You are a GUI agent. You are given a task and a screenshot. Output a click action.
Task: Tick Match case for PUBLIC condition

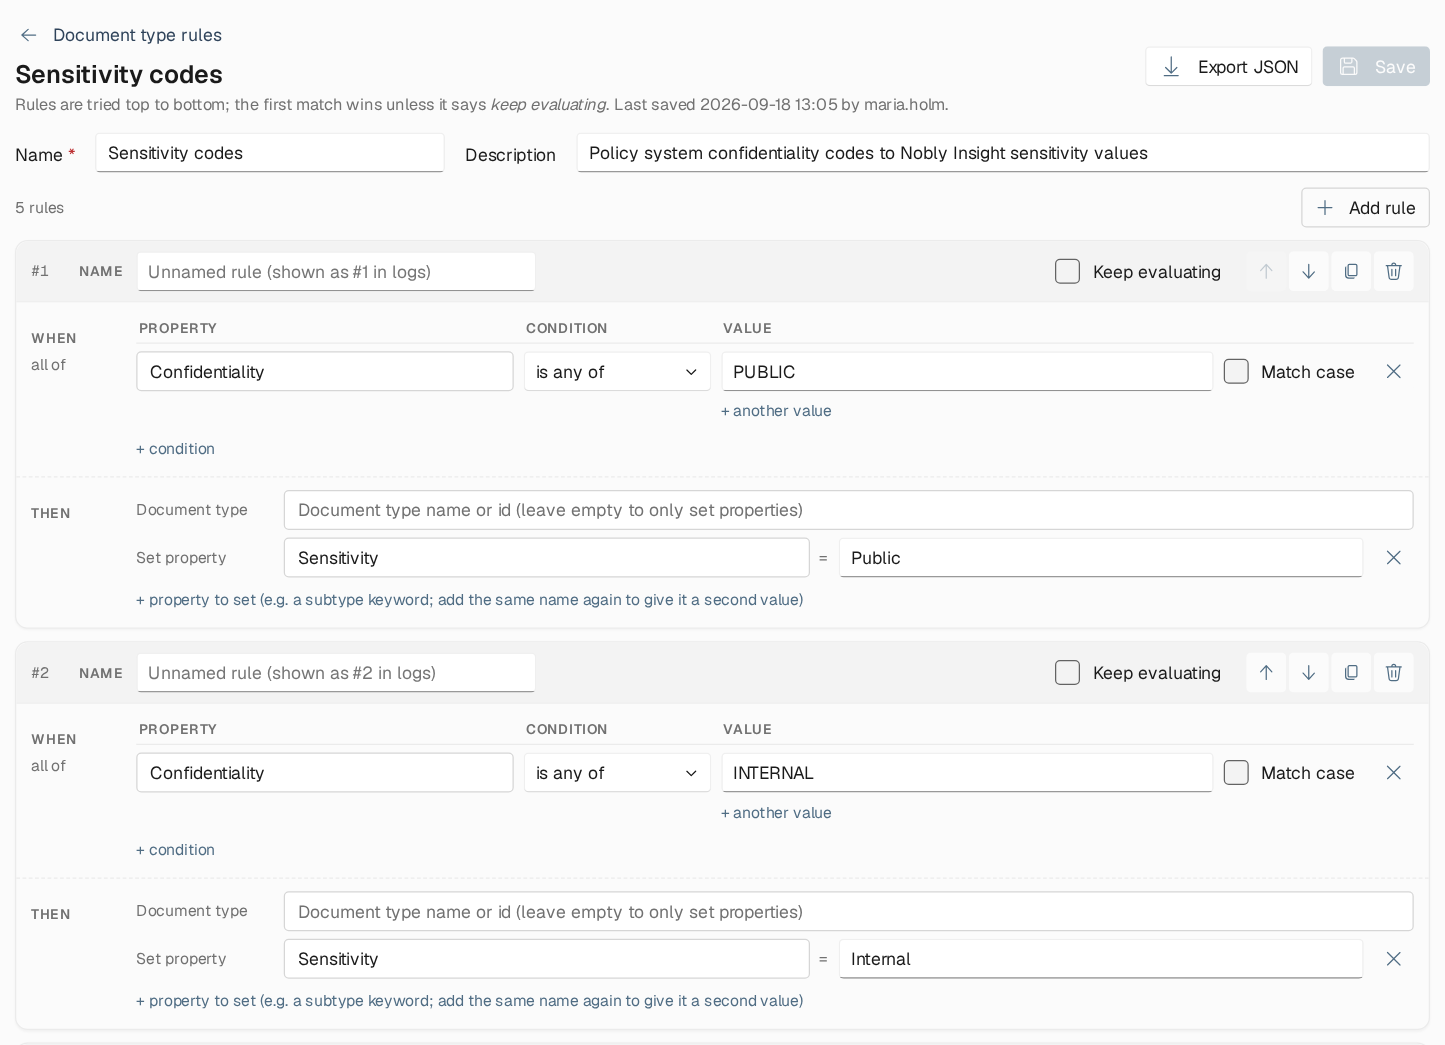pos(1237,372)
